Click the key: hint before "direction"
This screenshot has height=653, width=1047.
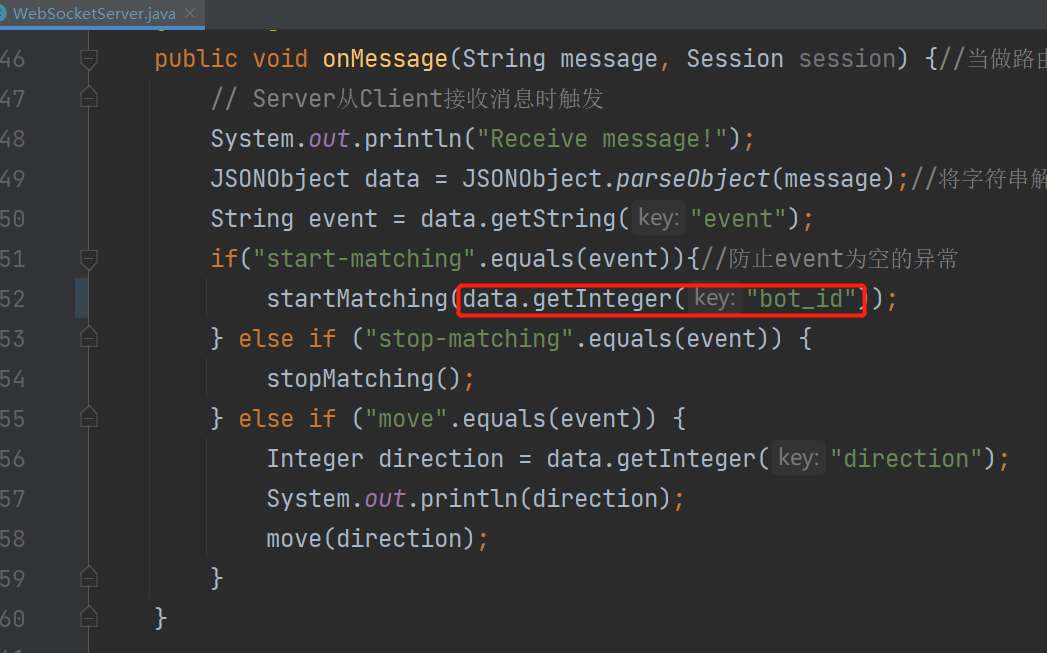pos(799,459)
